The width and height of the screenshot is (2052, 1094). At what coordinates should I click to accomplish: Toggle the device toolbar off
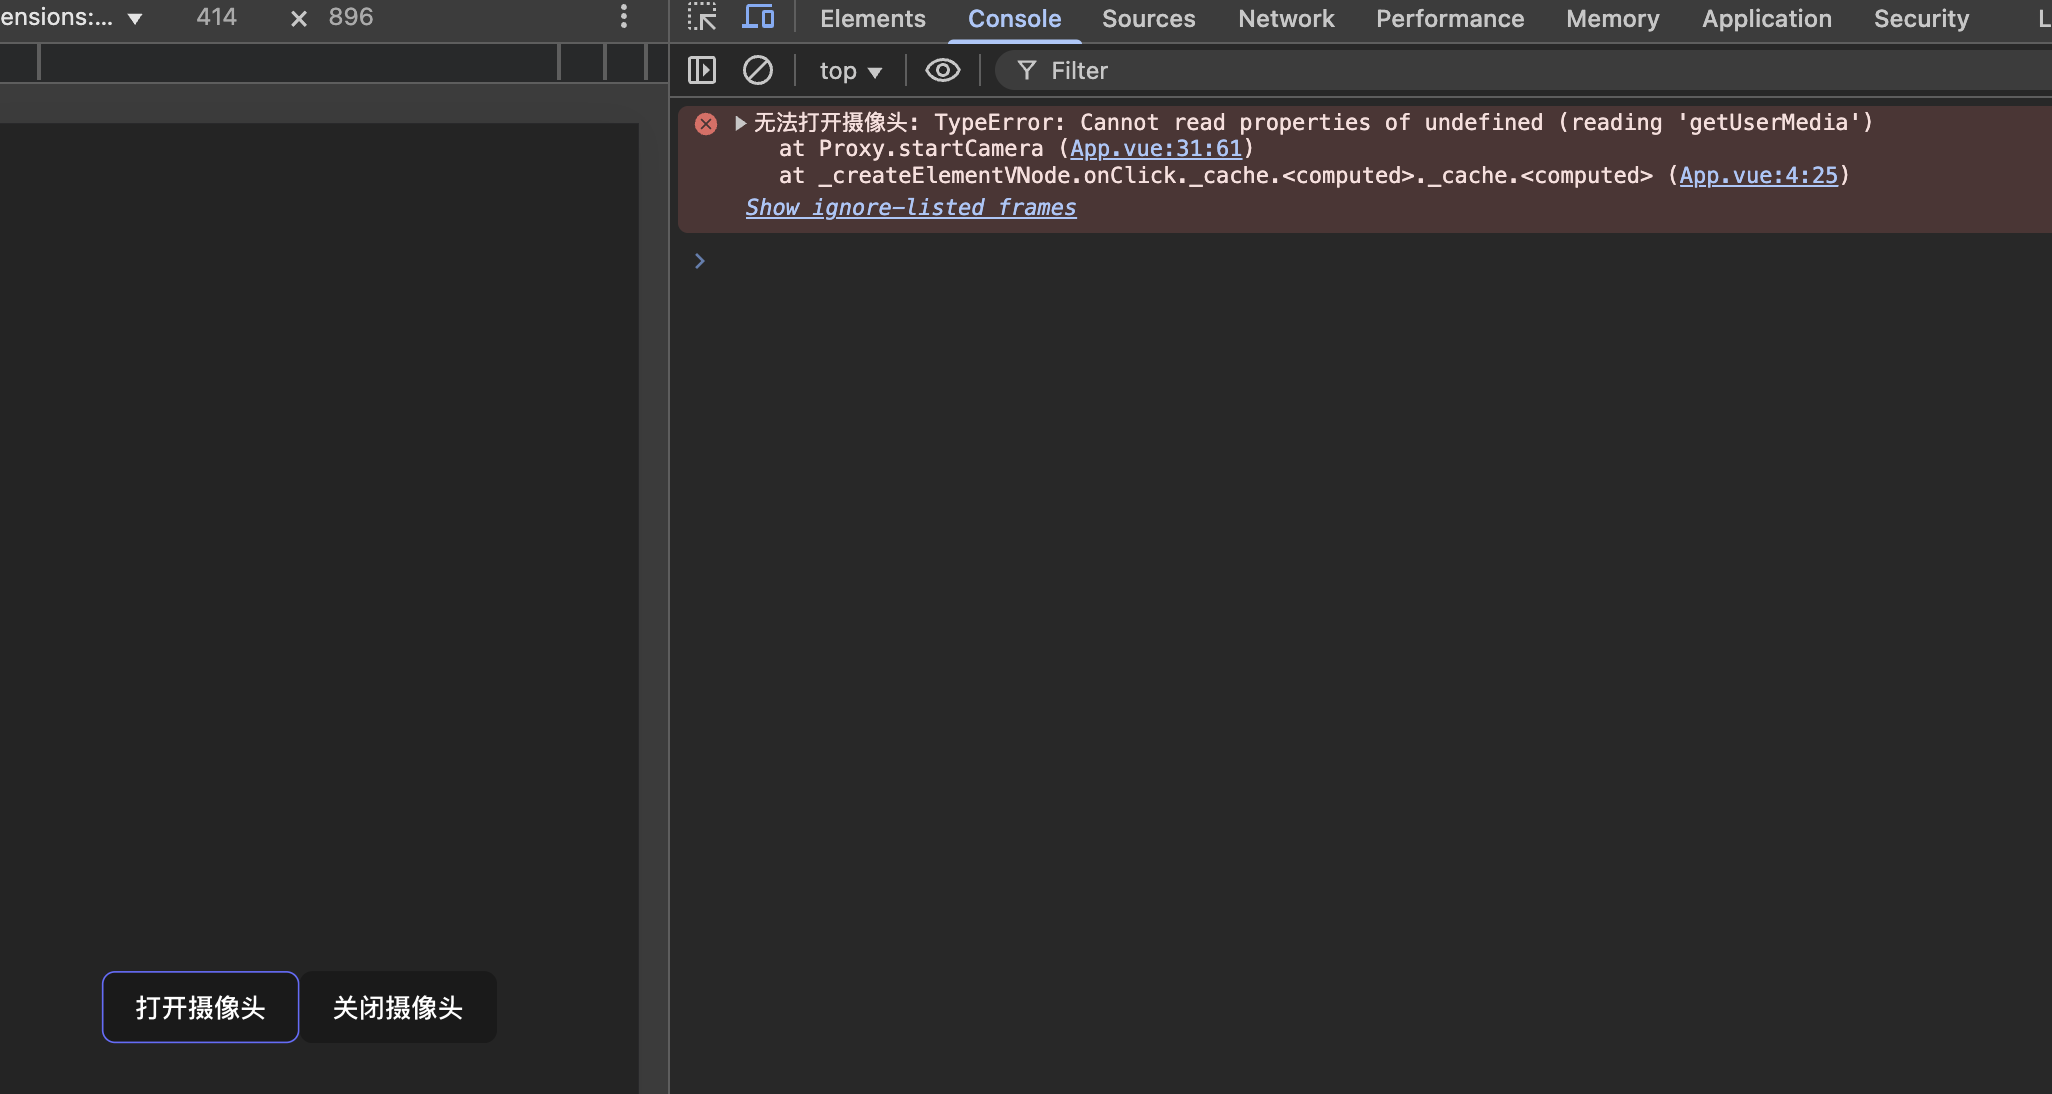click(758, 17)
